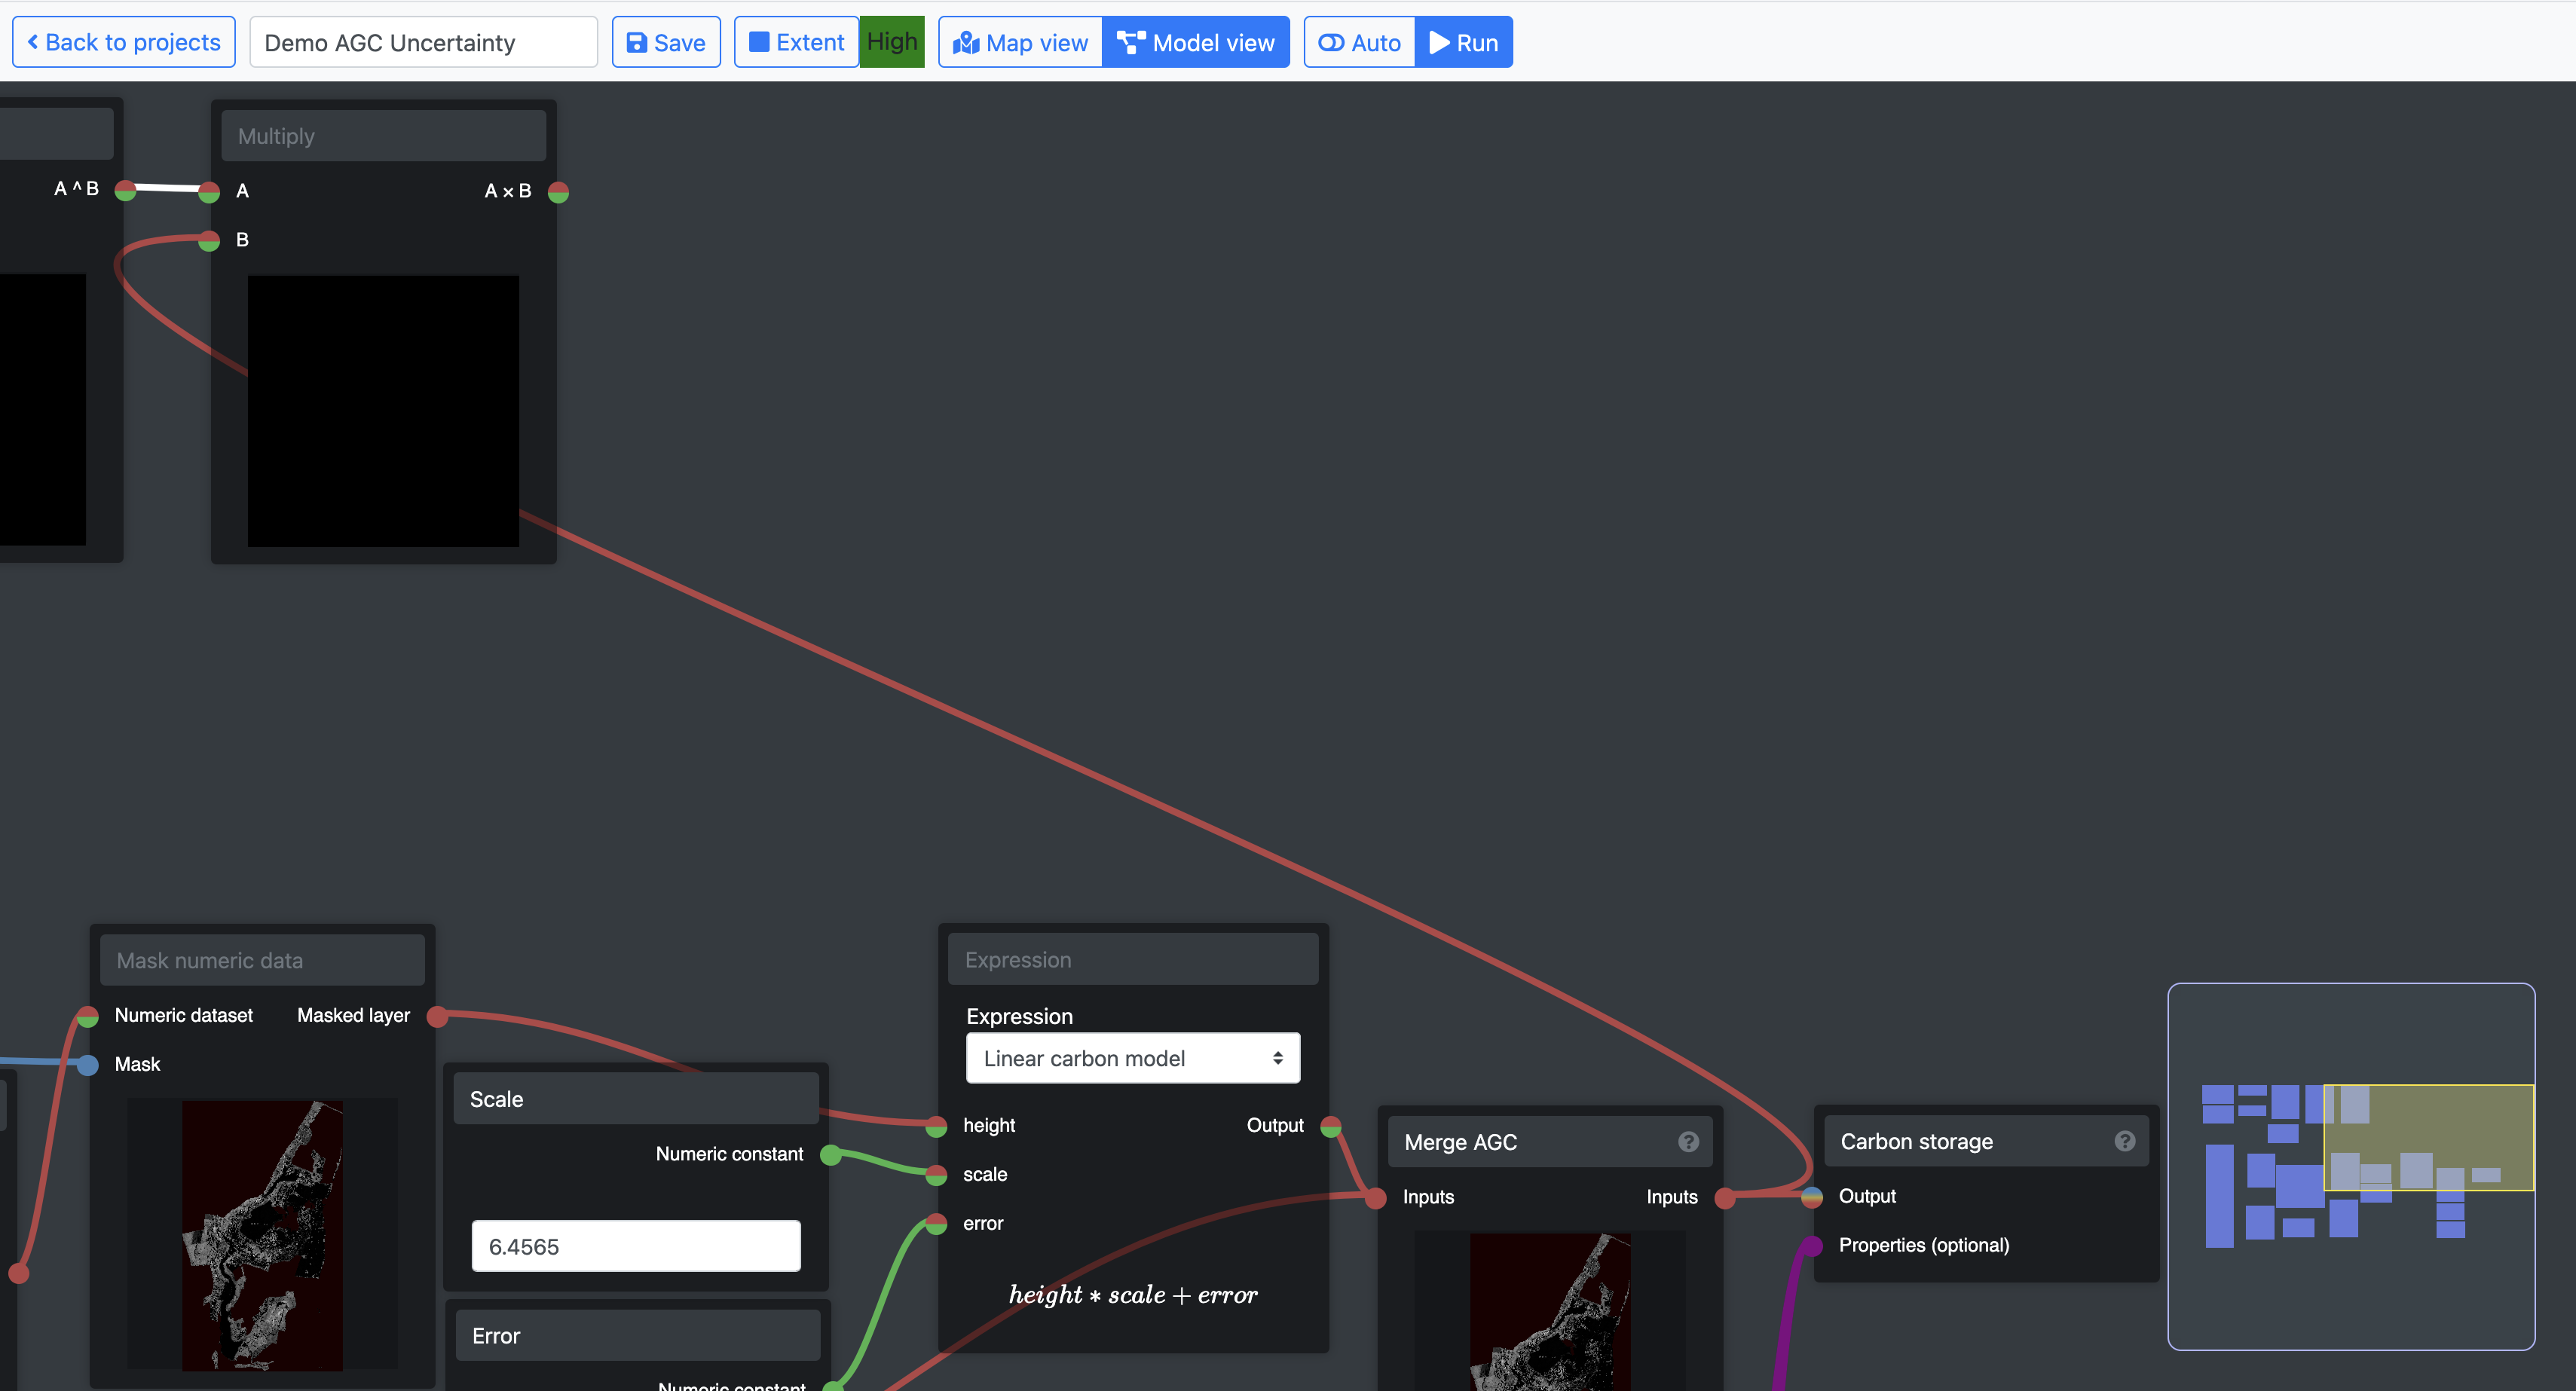Toggle the Auto run switch
Screen dimensions: 2576x1391
[1359, 43]
